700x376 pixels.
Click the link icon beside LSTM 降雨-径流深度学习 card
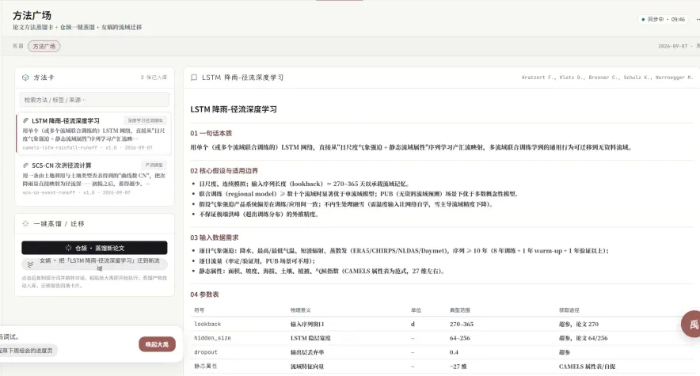(25, 121)
